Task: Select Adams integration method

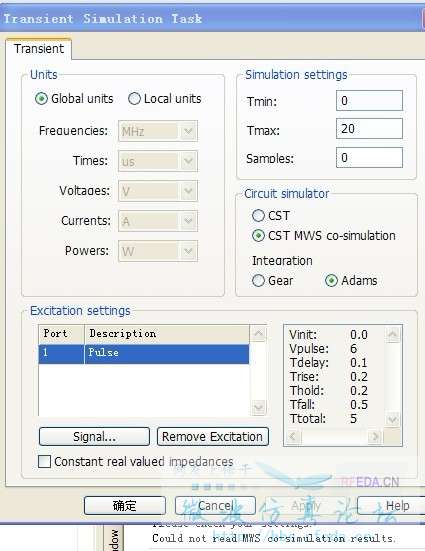Action: click(331, 280)
